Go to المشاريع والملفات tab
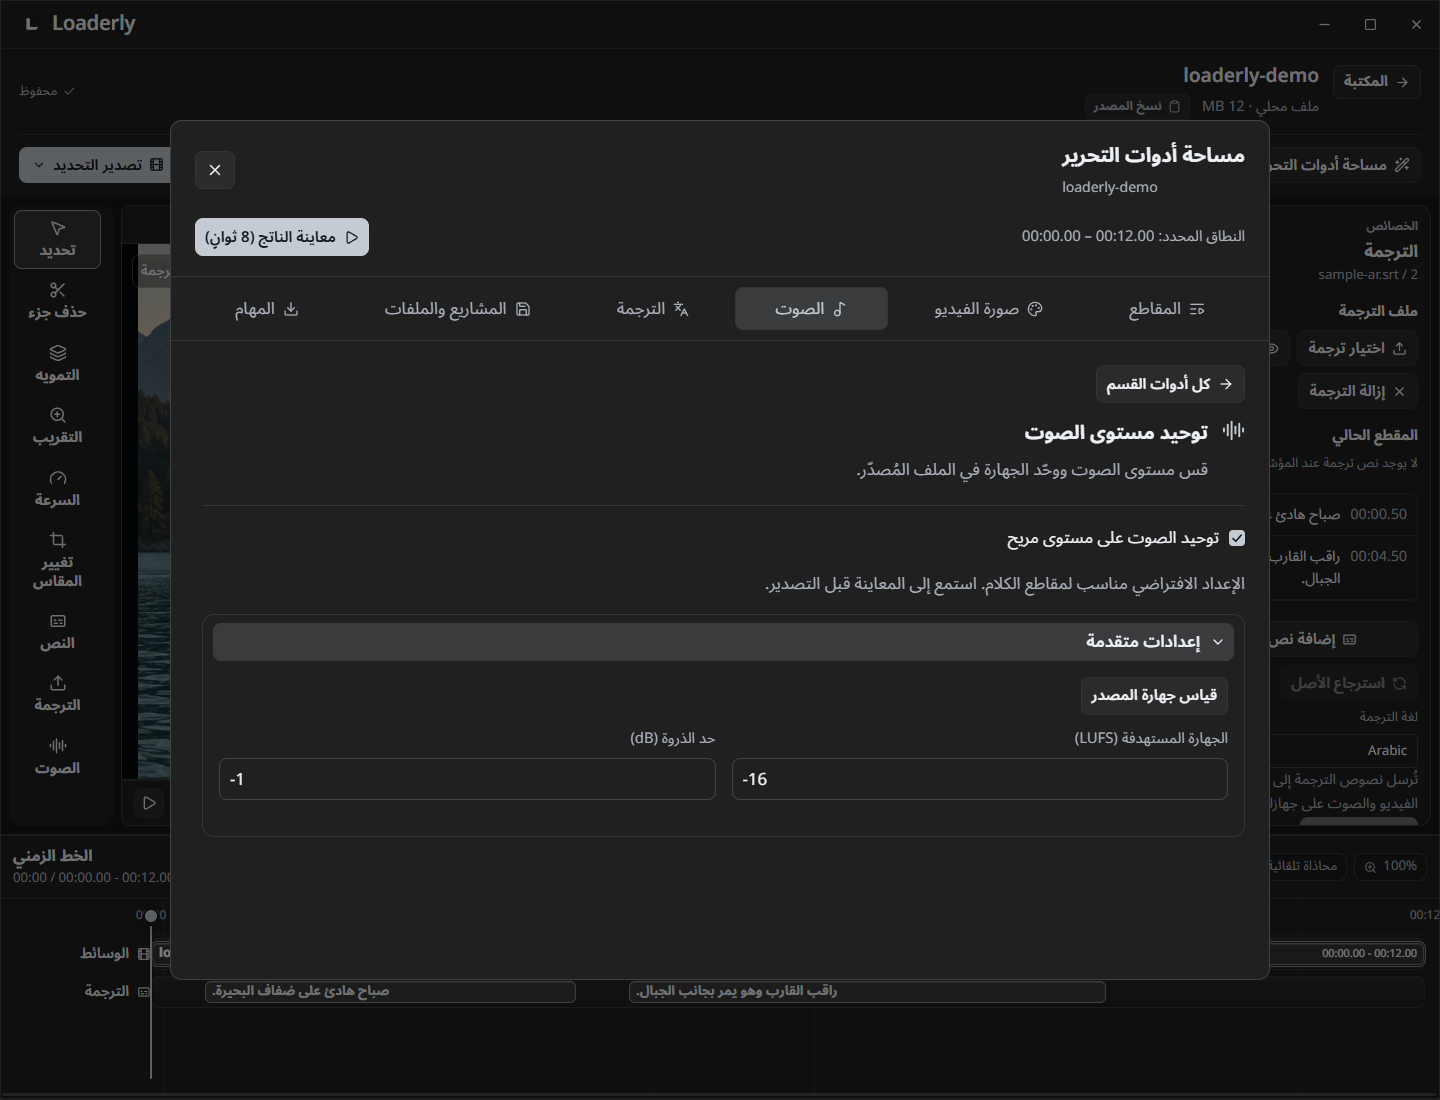Image resolution: width=1440 pixels, height=1100 pixels. point(457,309)
